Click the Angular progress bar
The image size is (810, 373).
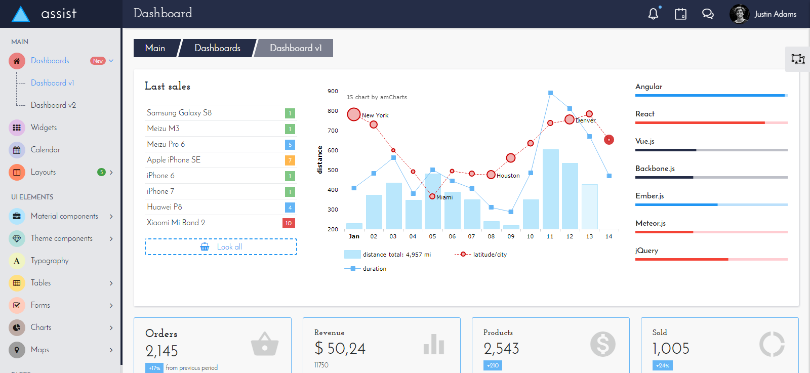[711, 96]
